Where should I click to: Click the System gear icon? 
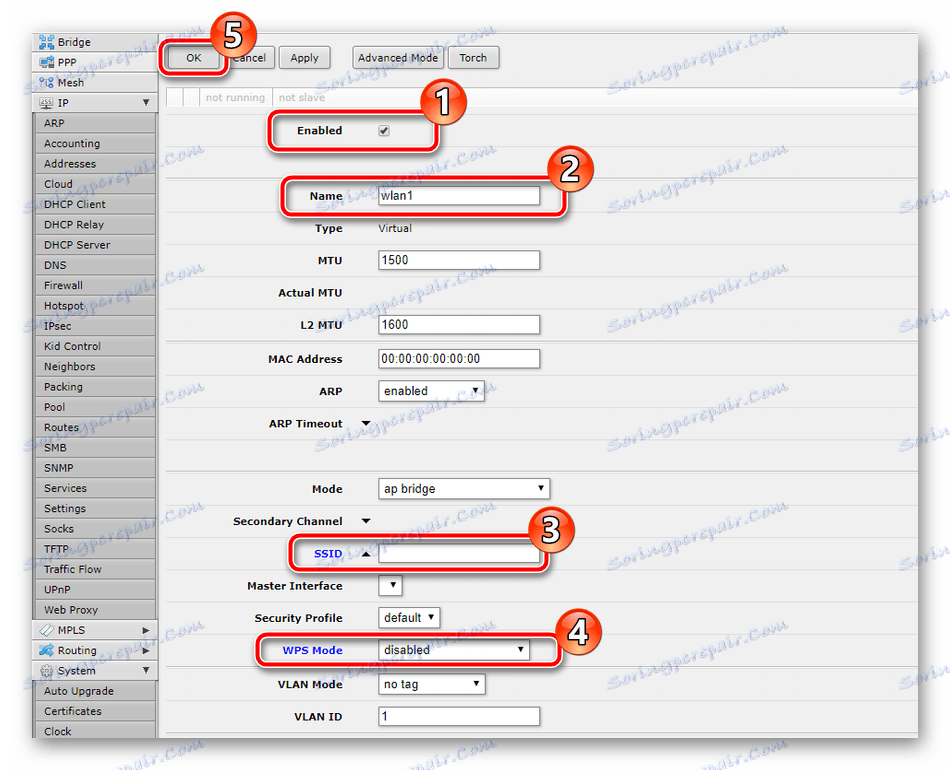point(47,671)
